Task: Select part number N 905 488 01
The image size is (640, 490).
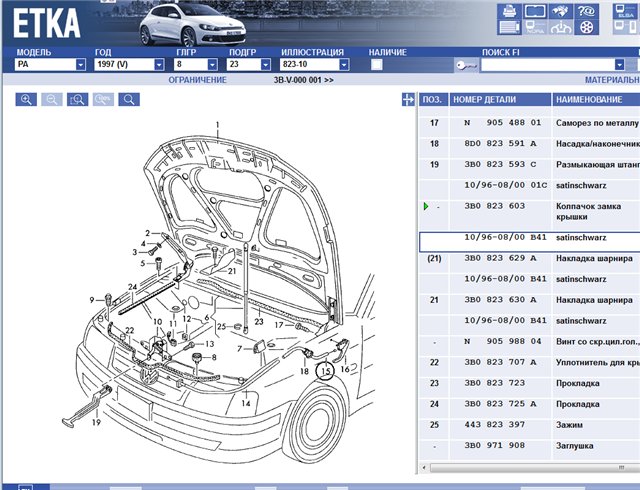Action: (x=502, y=122)
